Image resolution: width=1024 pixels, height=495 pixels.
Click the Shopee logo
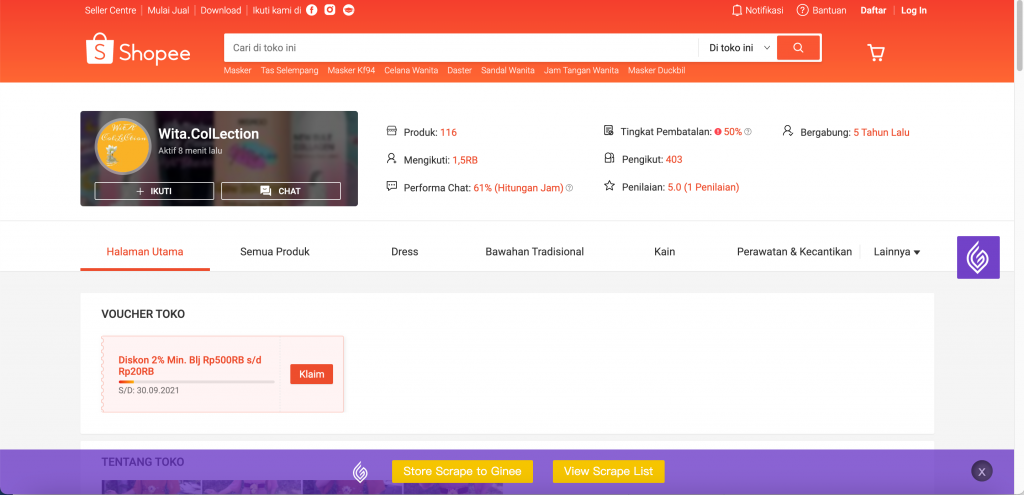[x=138, y=49]
